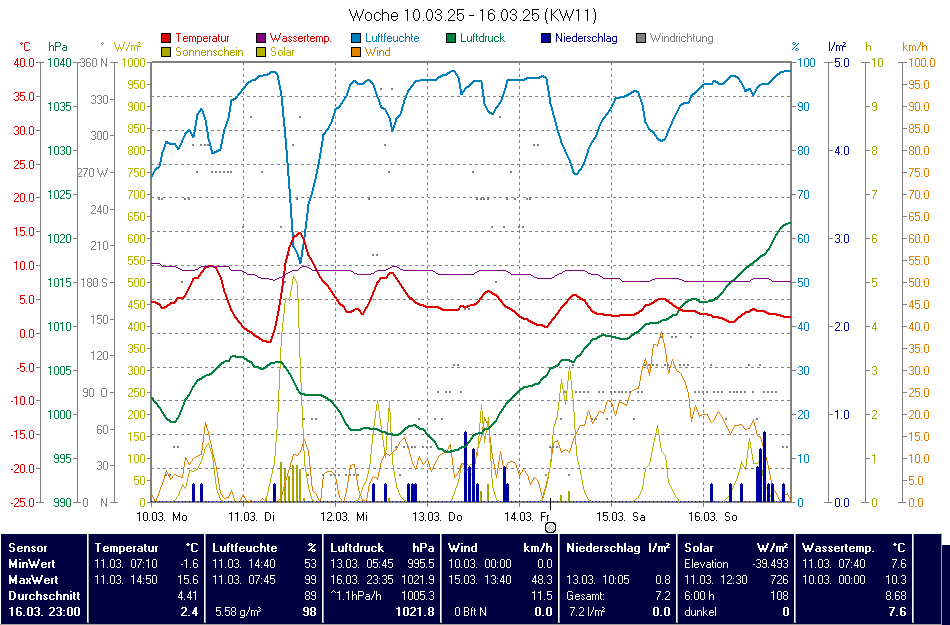Click the Niederschlag column header in the table

[x=603, y=547]
